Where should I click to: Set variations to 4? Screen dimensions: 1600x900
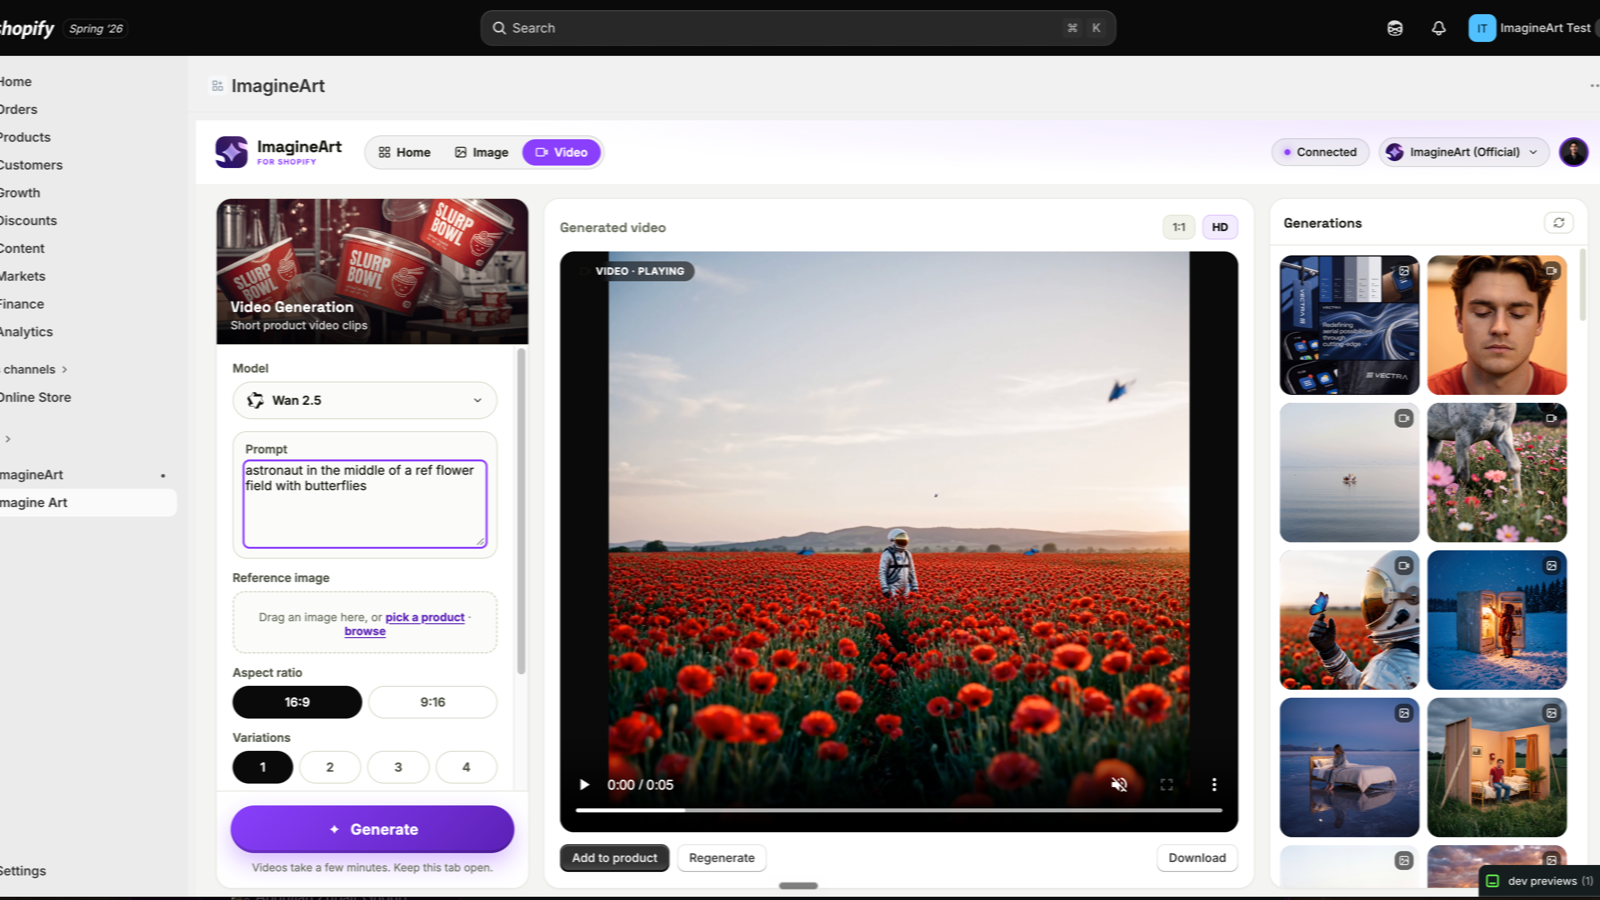466,767
